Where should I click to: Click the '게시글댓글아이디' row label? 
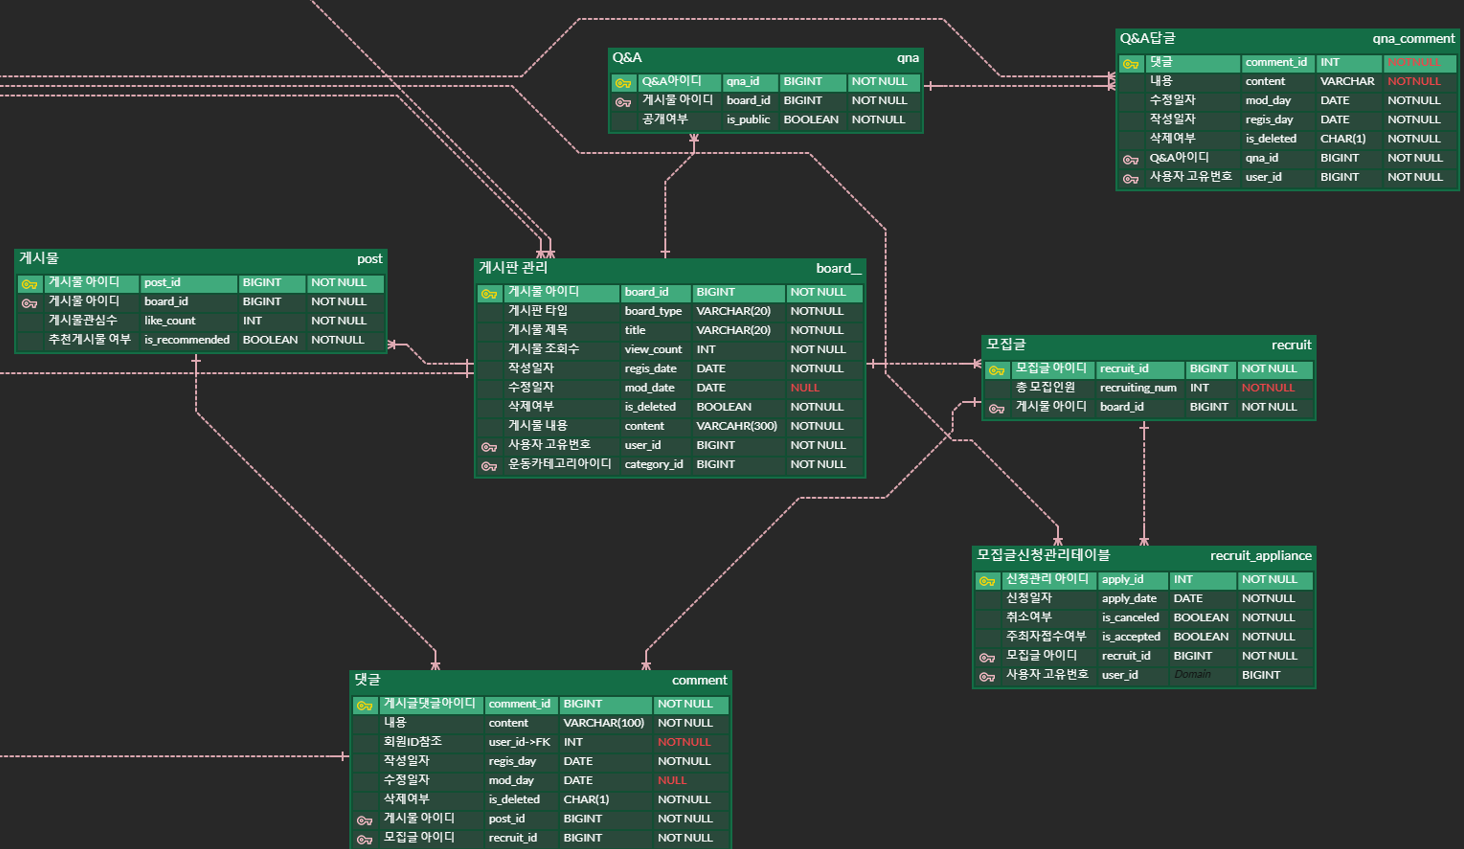pyautogui.click(x=430, y=704)
